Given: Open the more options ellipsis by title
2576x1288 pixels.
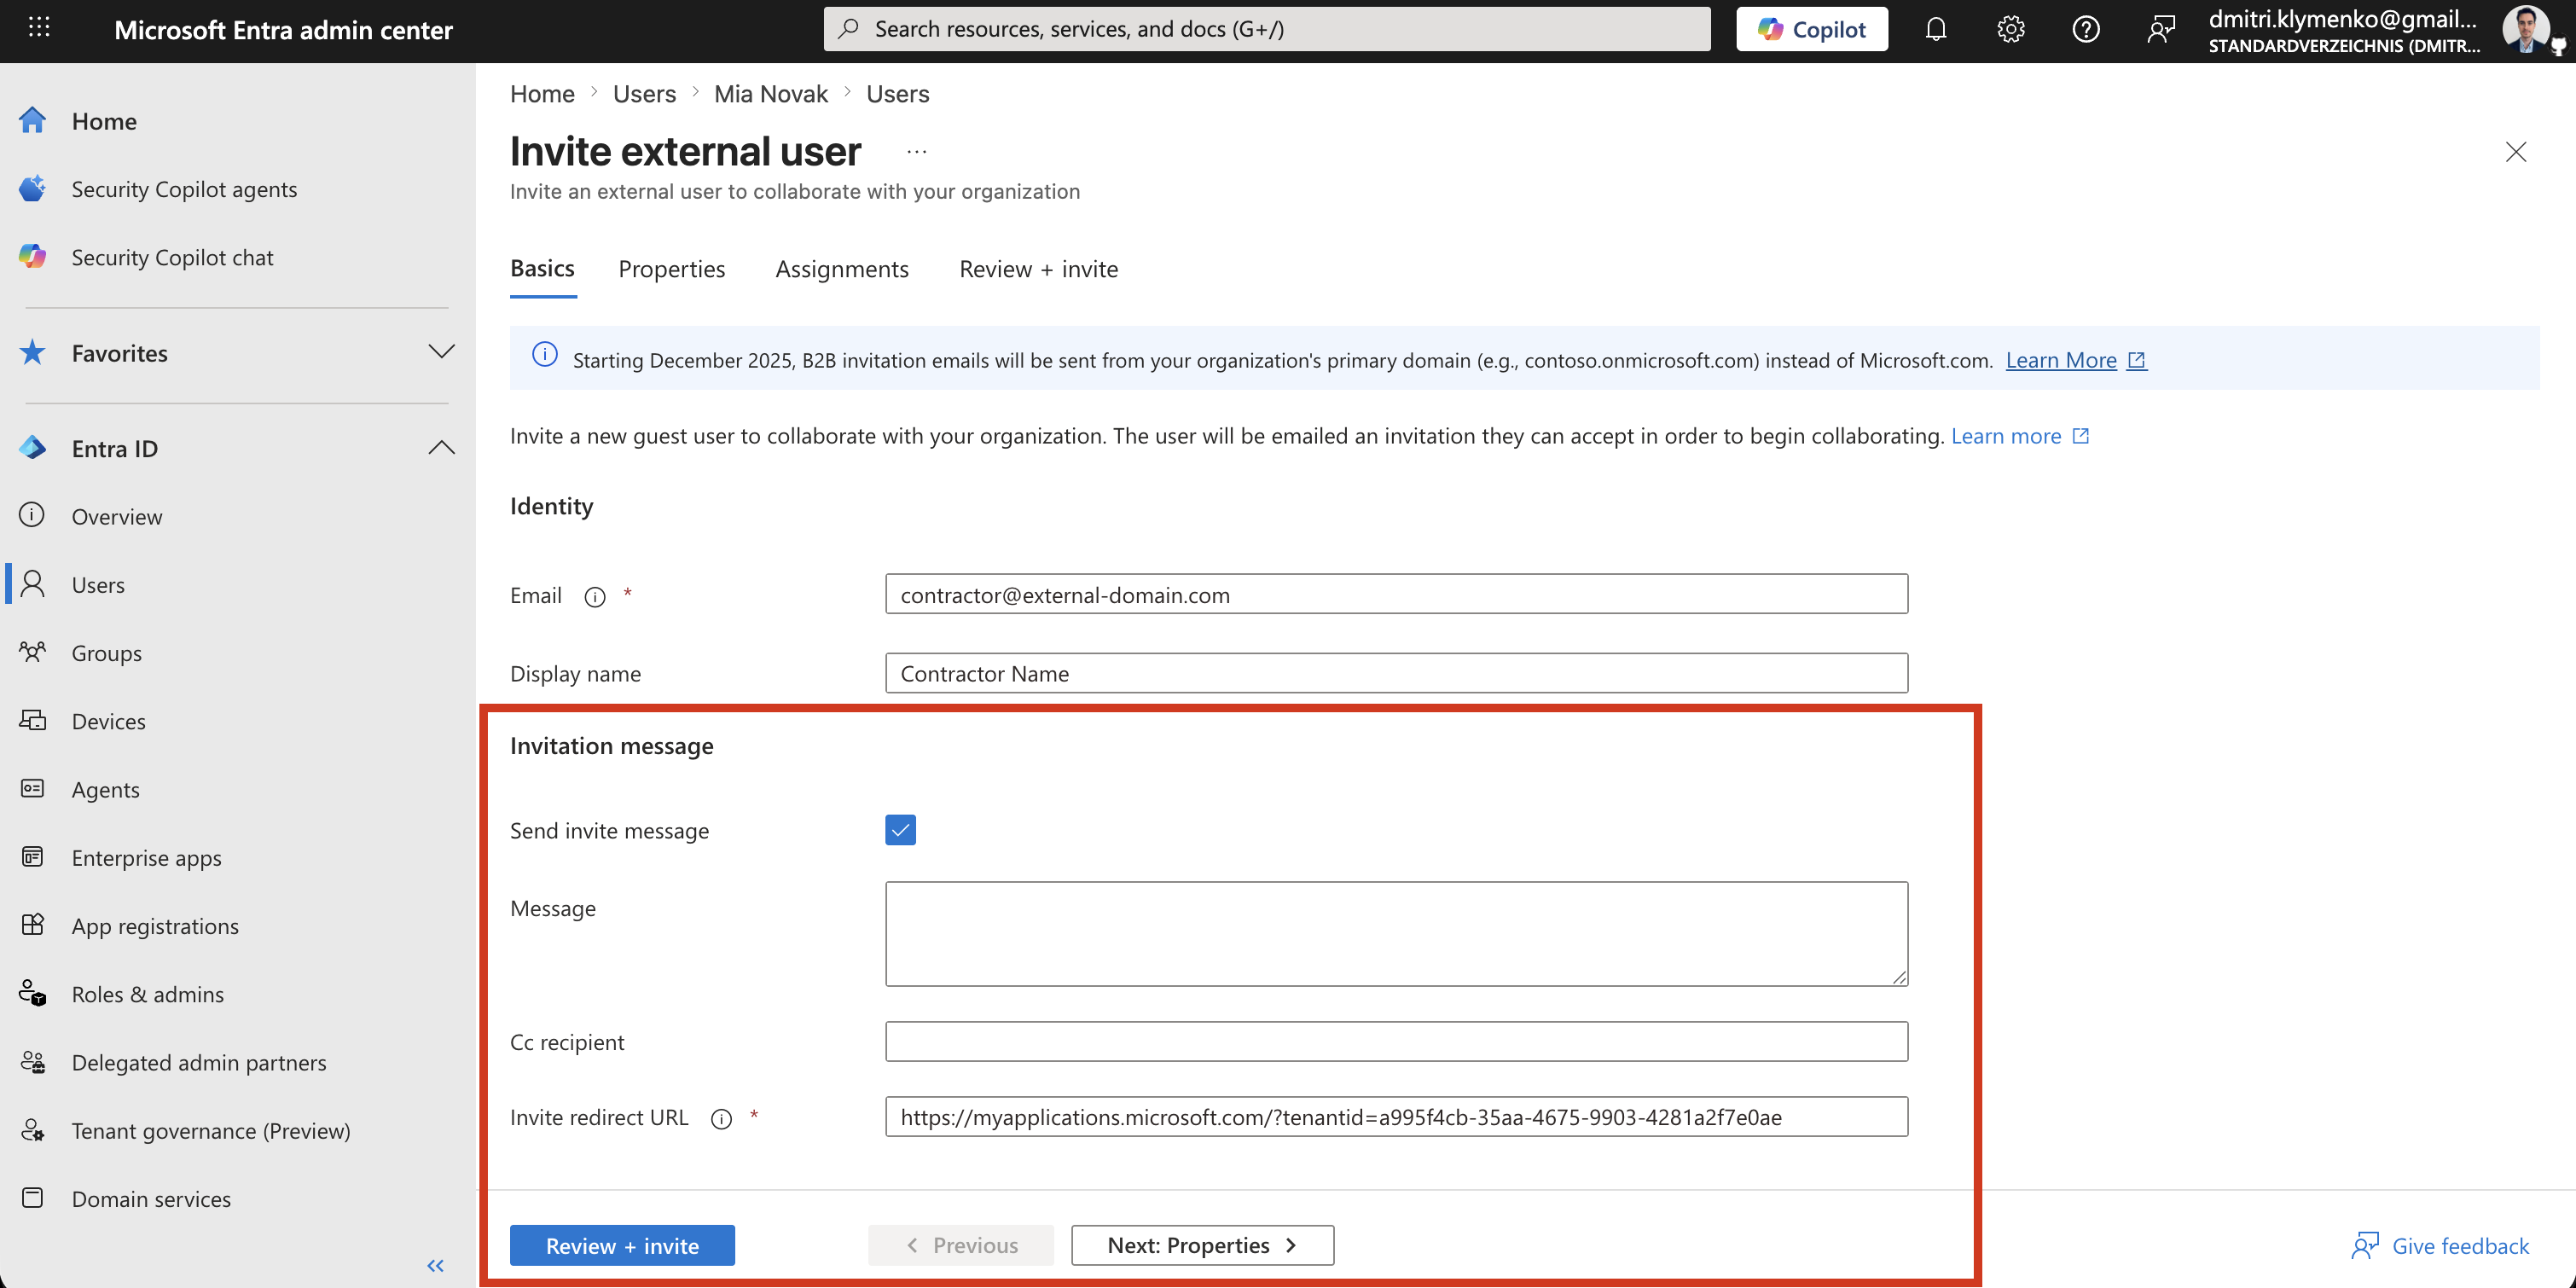Looking at the screenshot, I should tap(917, 152).
